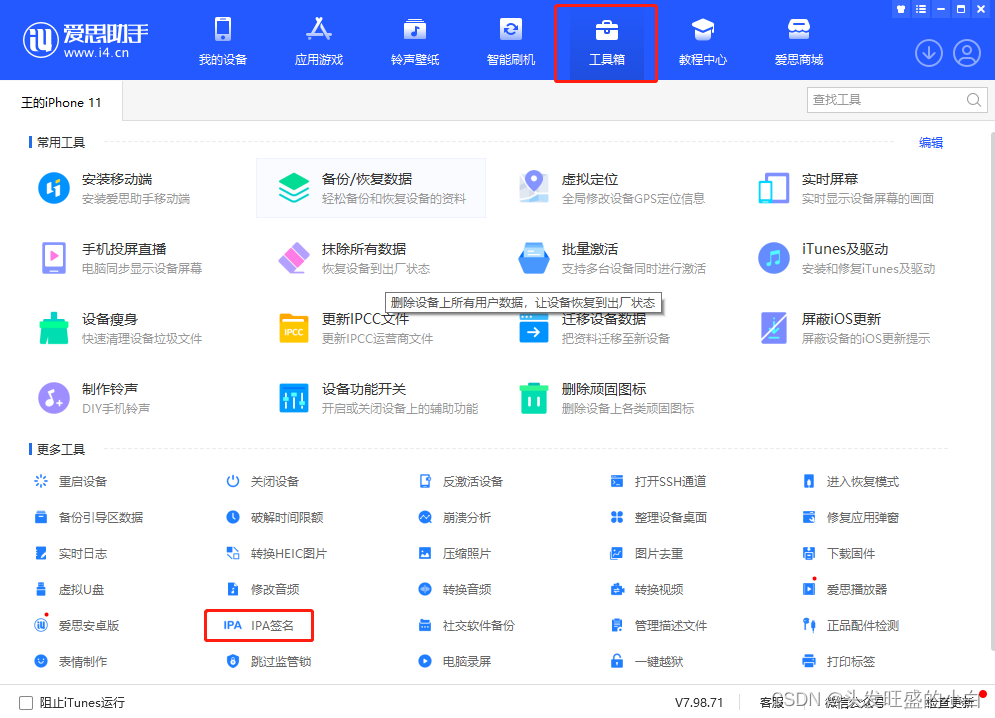995x718 pixels.
Task: Open 屏蔽iOS更新 tool icon
Action: (774, 328)
